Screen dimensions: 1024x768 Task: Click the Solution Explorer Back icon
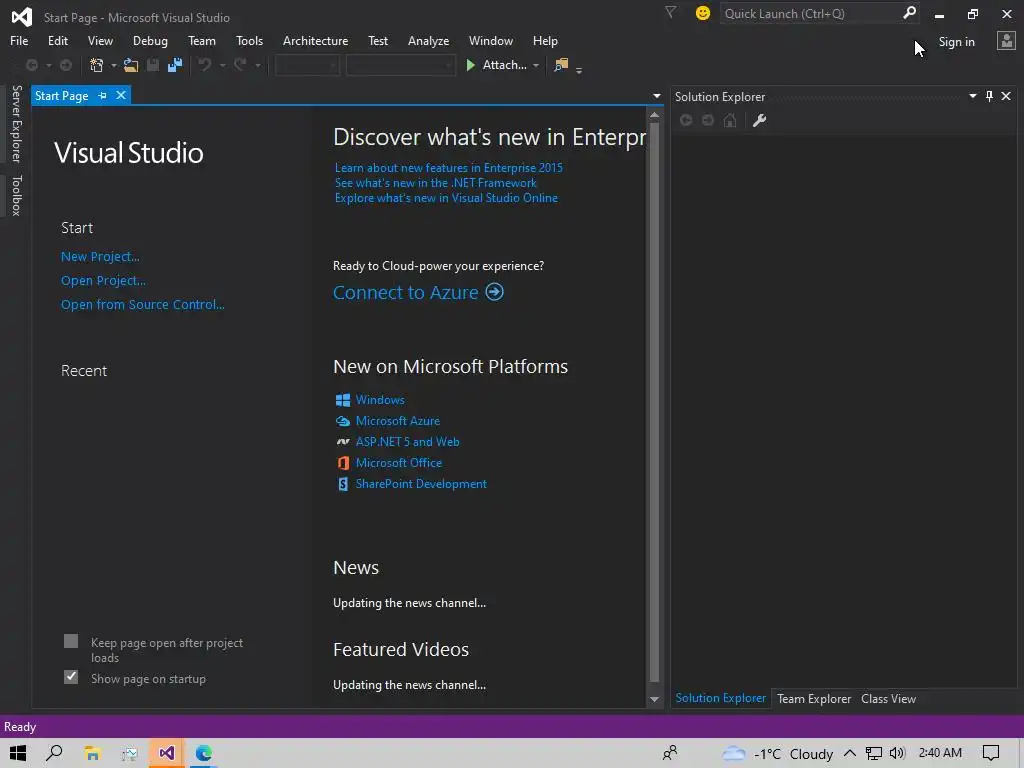(x=686, y=120)
